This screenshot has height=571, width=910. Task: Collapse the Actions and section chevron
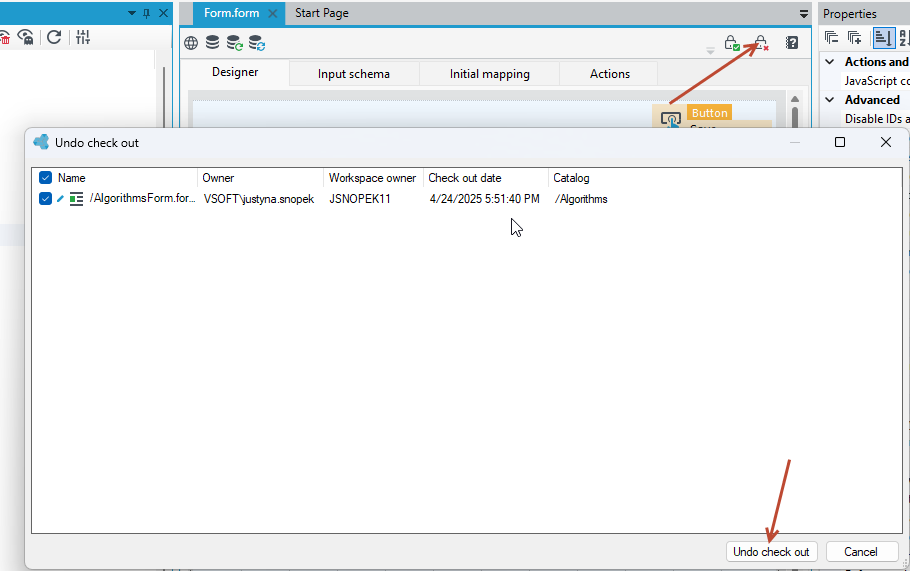830,62
